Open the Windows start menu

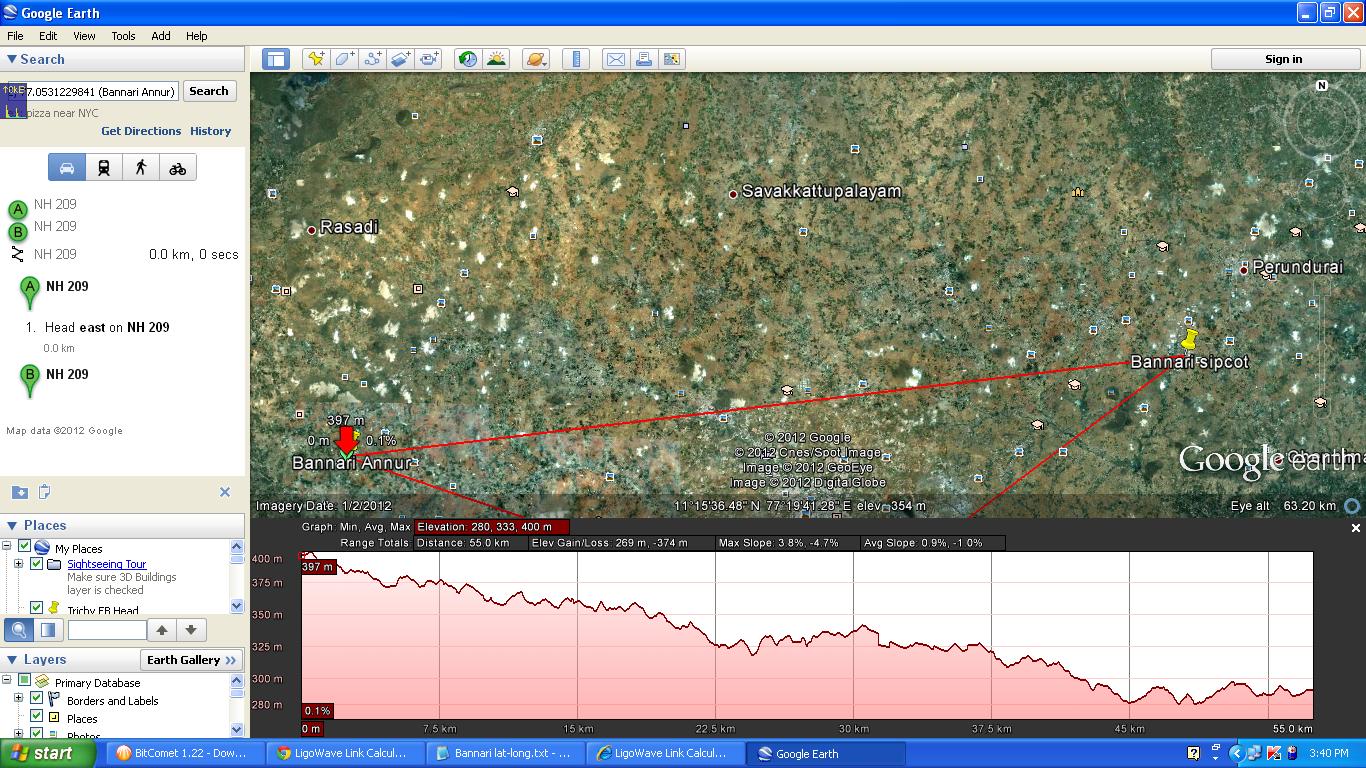coord(48,754)
